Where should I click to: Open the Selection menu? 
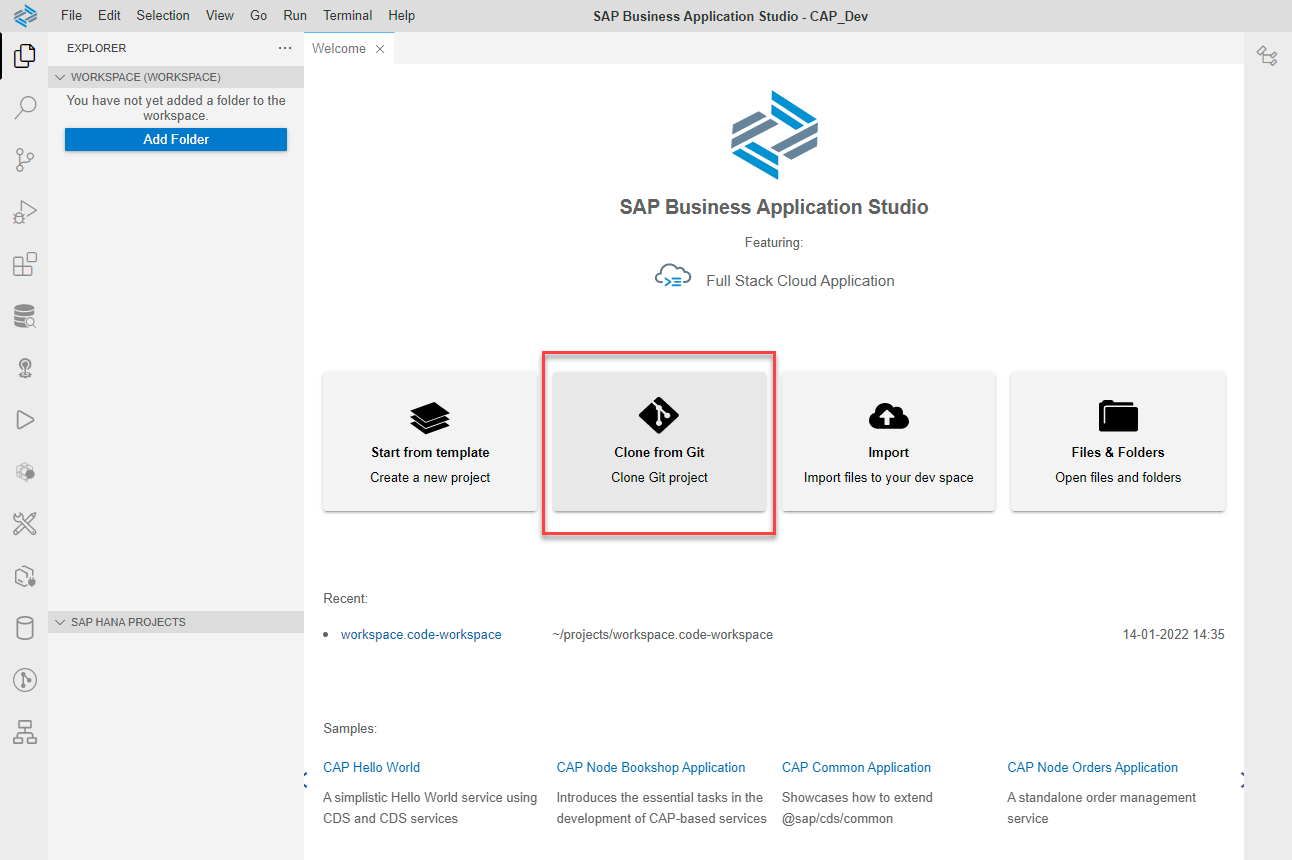[163, 16]
